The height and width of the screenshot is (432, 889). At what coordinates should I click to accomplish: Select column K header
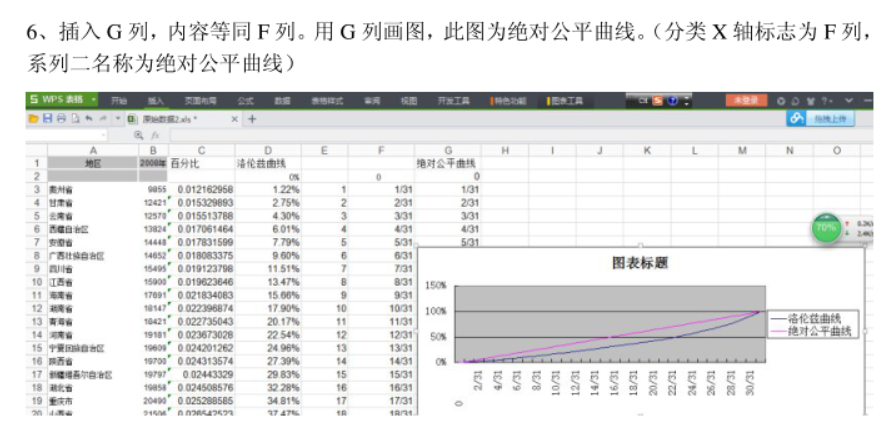[647, 150]
